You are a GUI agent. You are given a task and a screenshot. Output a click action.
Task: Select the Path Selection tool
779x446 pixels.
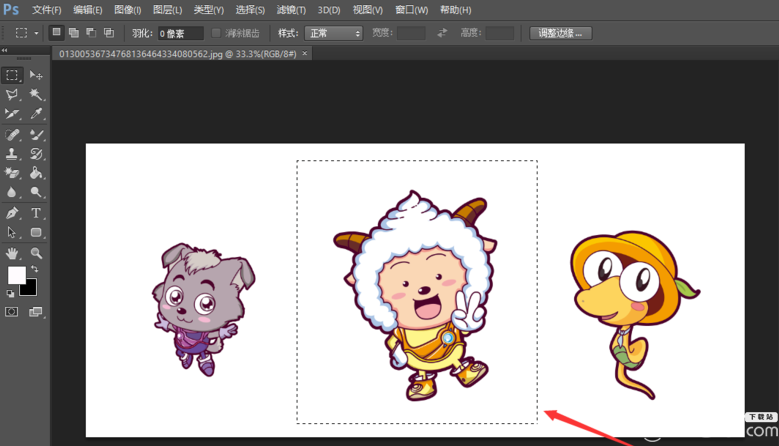point(12,232)
